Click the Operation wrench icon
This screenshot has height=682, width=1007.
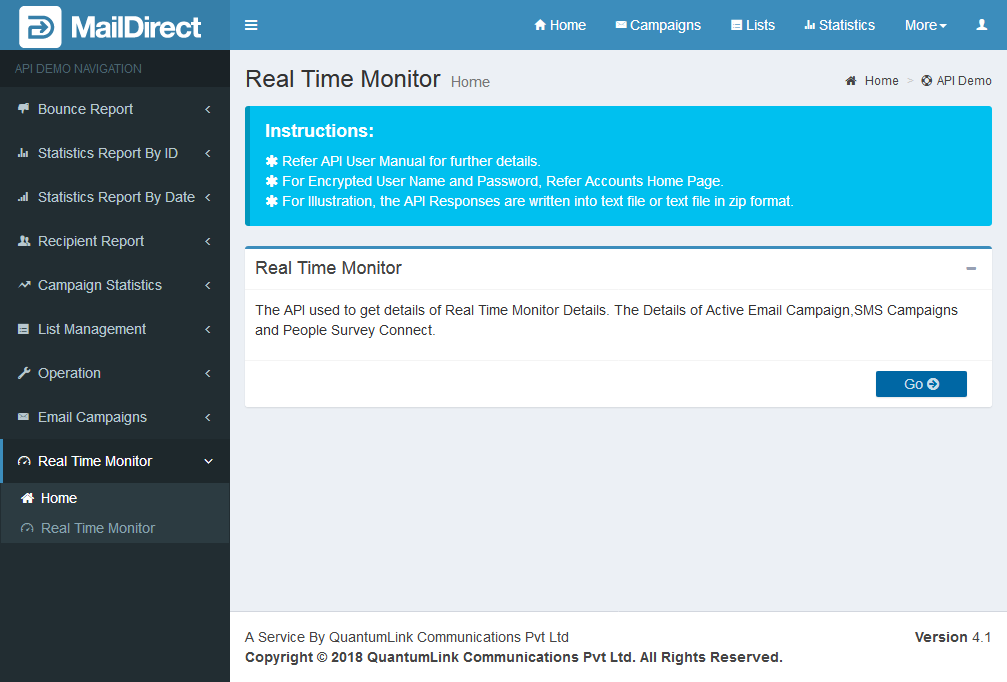[x=24, y=373]
